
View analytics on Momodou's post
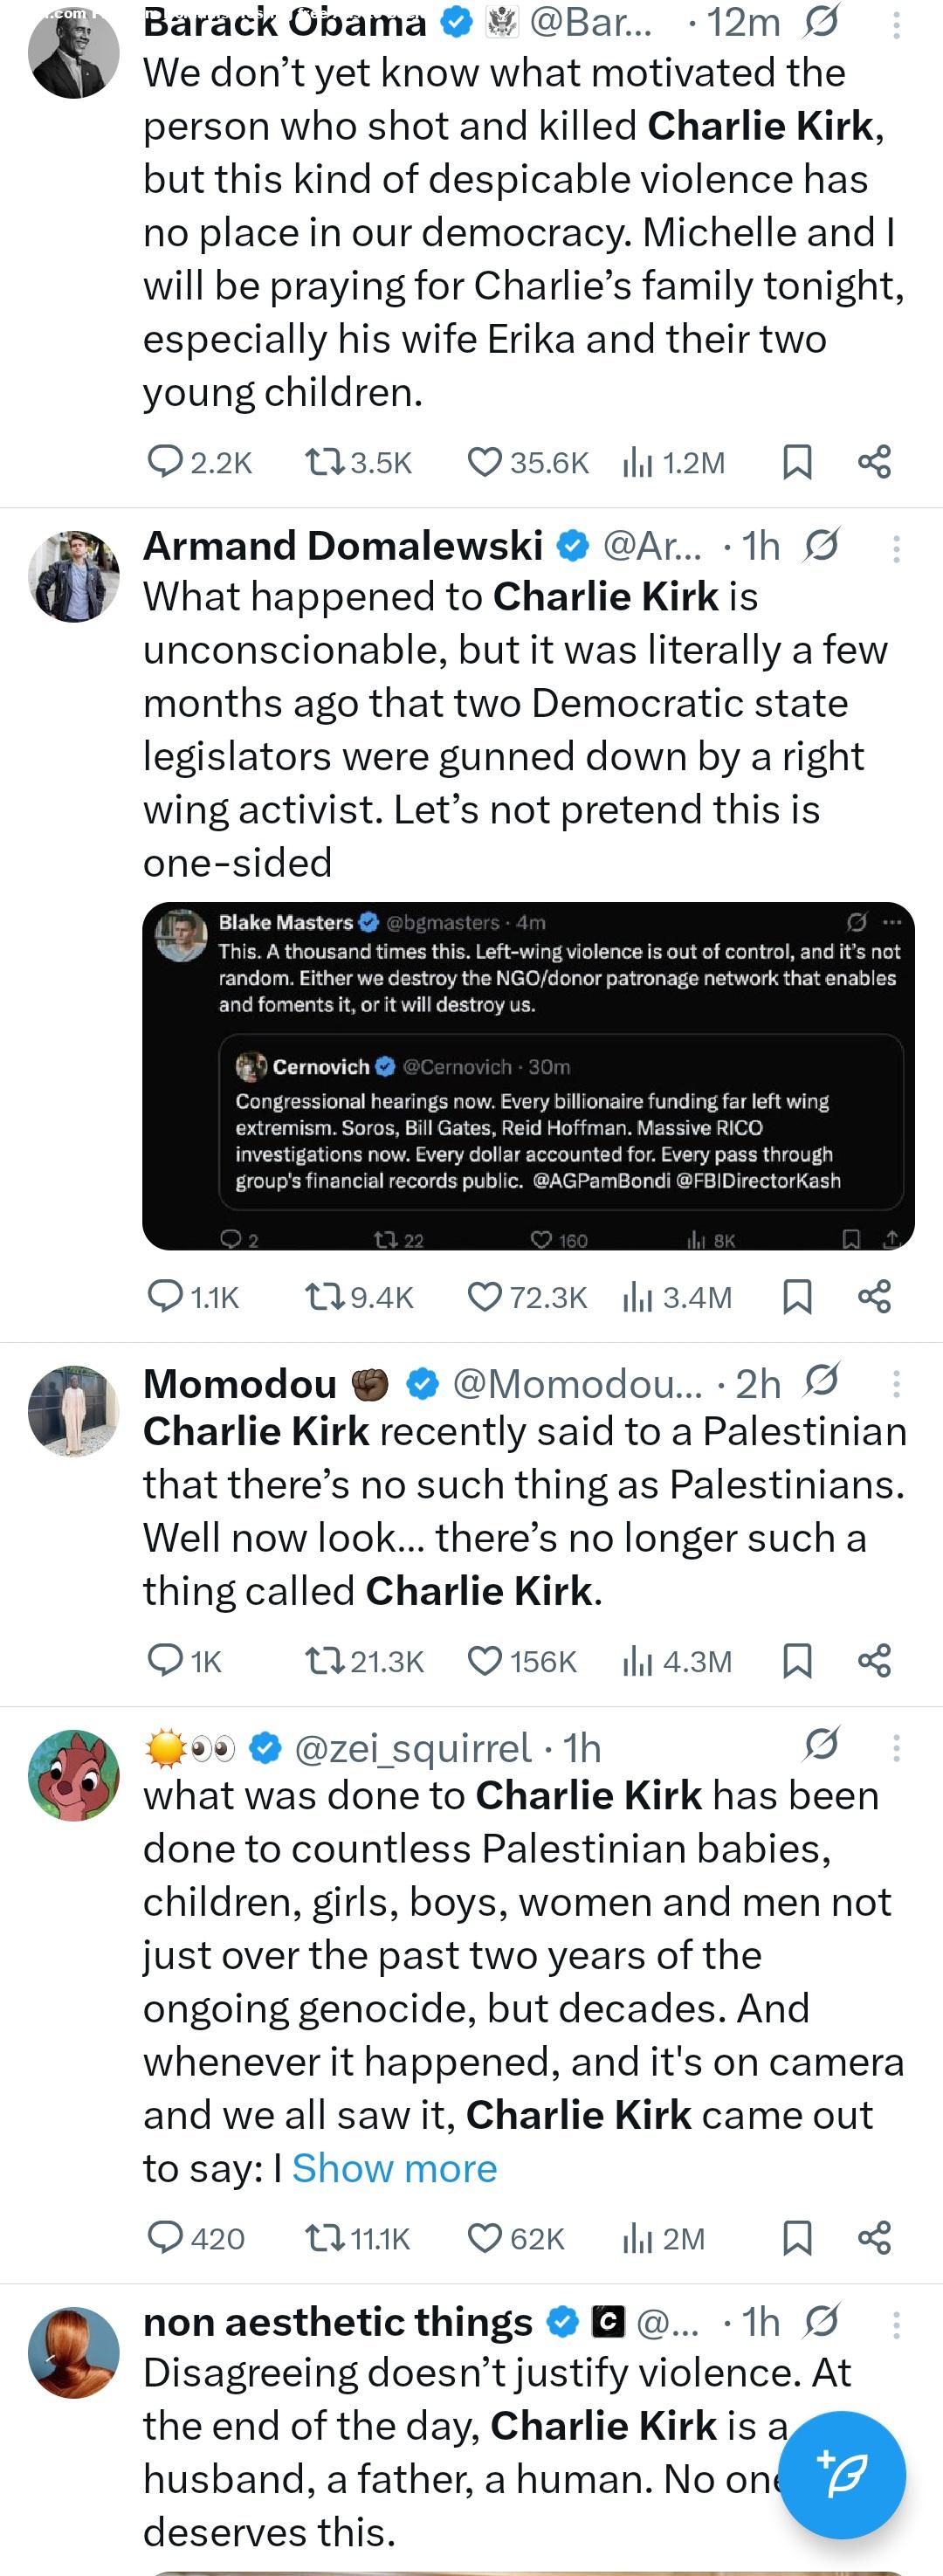click(x=637, y=1661)
